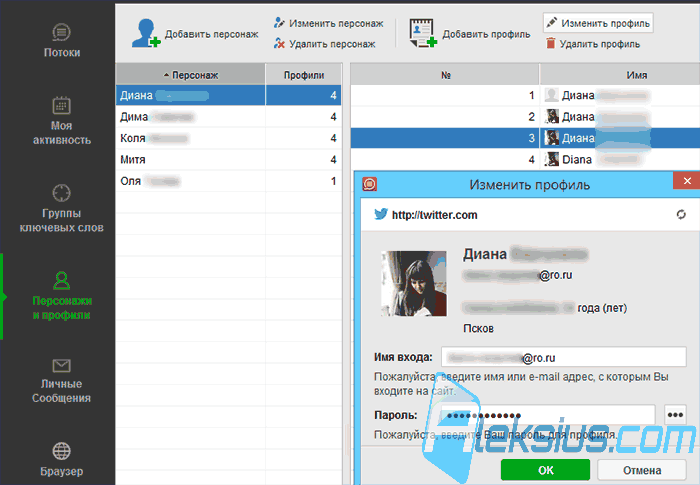Click Удалить профиль with the trash icon
Image resolution: width=700 pixels, height=485 pixels.
coord(593,44)
